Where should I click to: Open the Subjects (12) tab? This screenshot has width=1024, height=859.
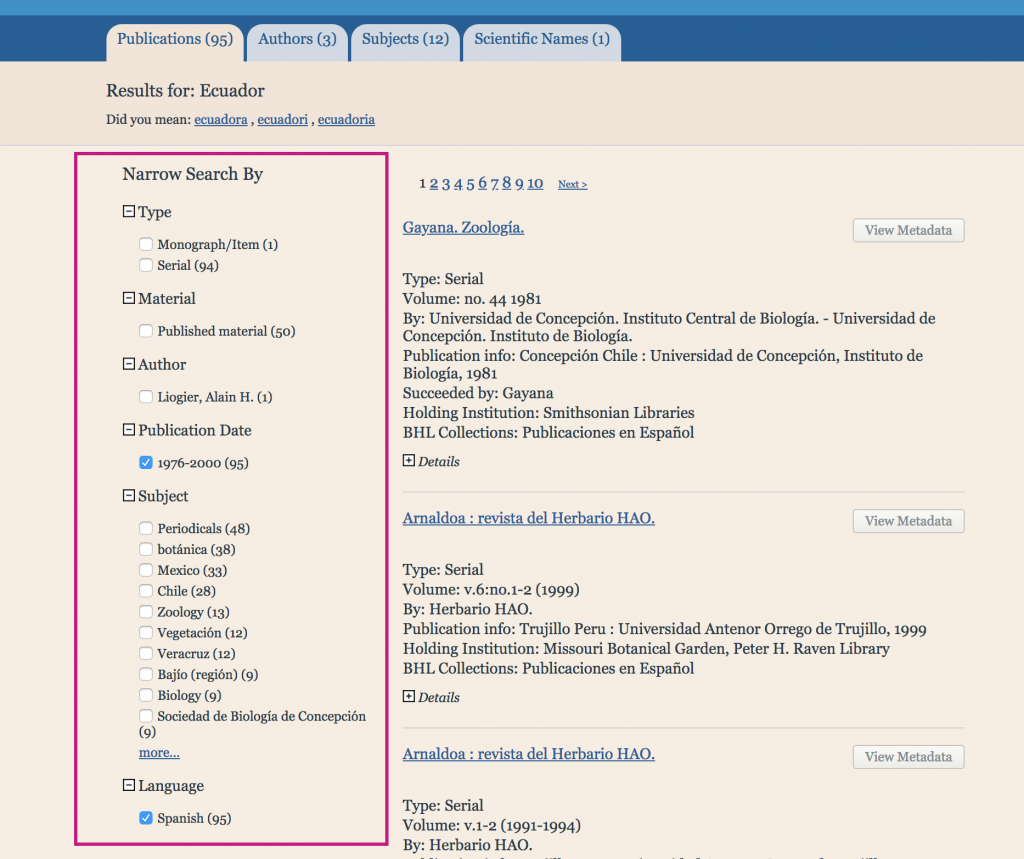[x=405, y=38]
